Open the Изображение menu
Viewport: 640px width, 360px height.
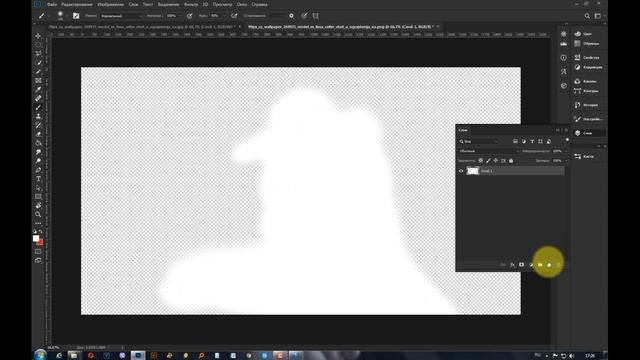[x=110, y=4]
